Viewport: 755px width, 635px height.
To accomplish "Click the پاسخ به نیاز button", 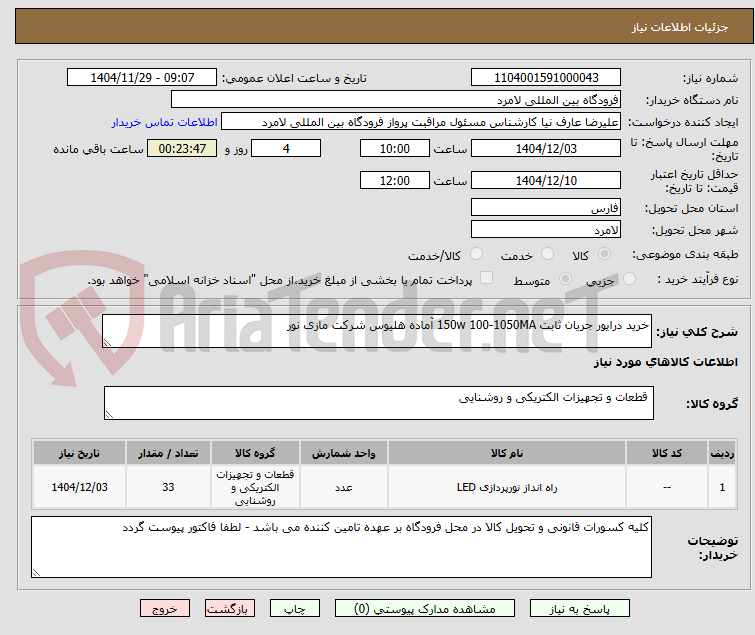I will [x=580, y=609].
